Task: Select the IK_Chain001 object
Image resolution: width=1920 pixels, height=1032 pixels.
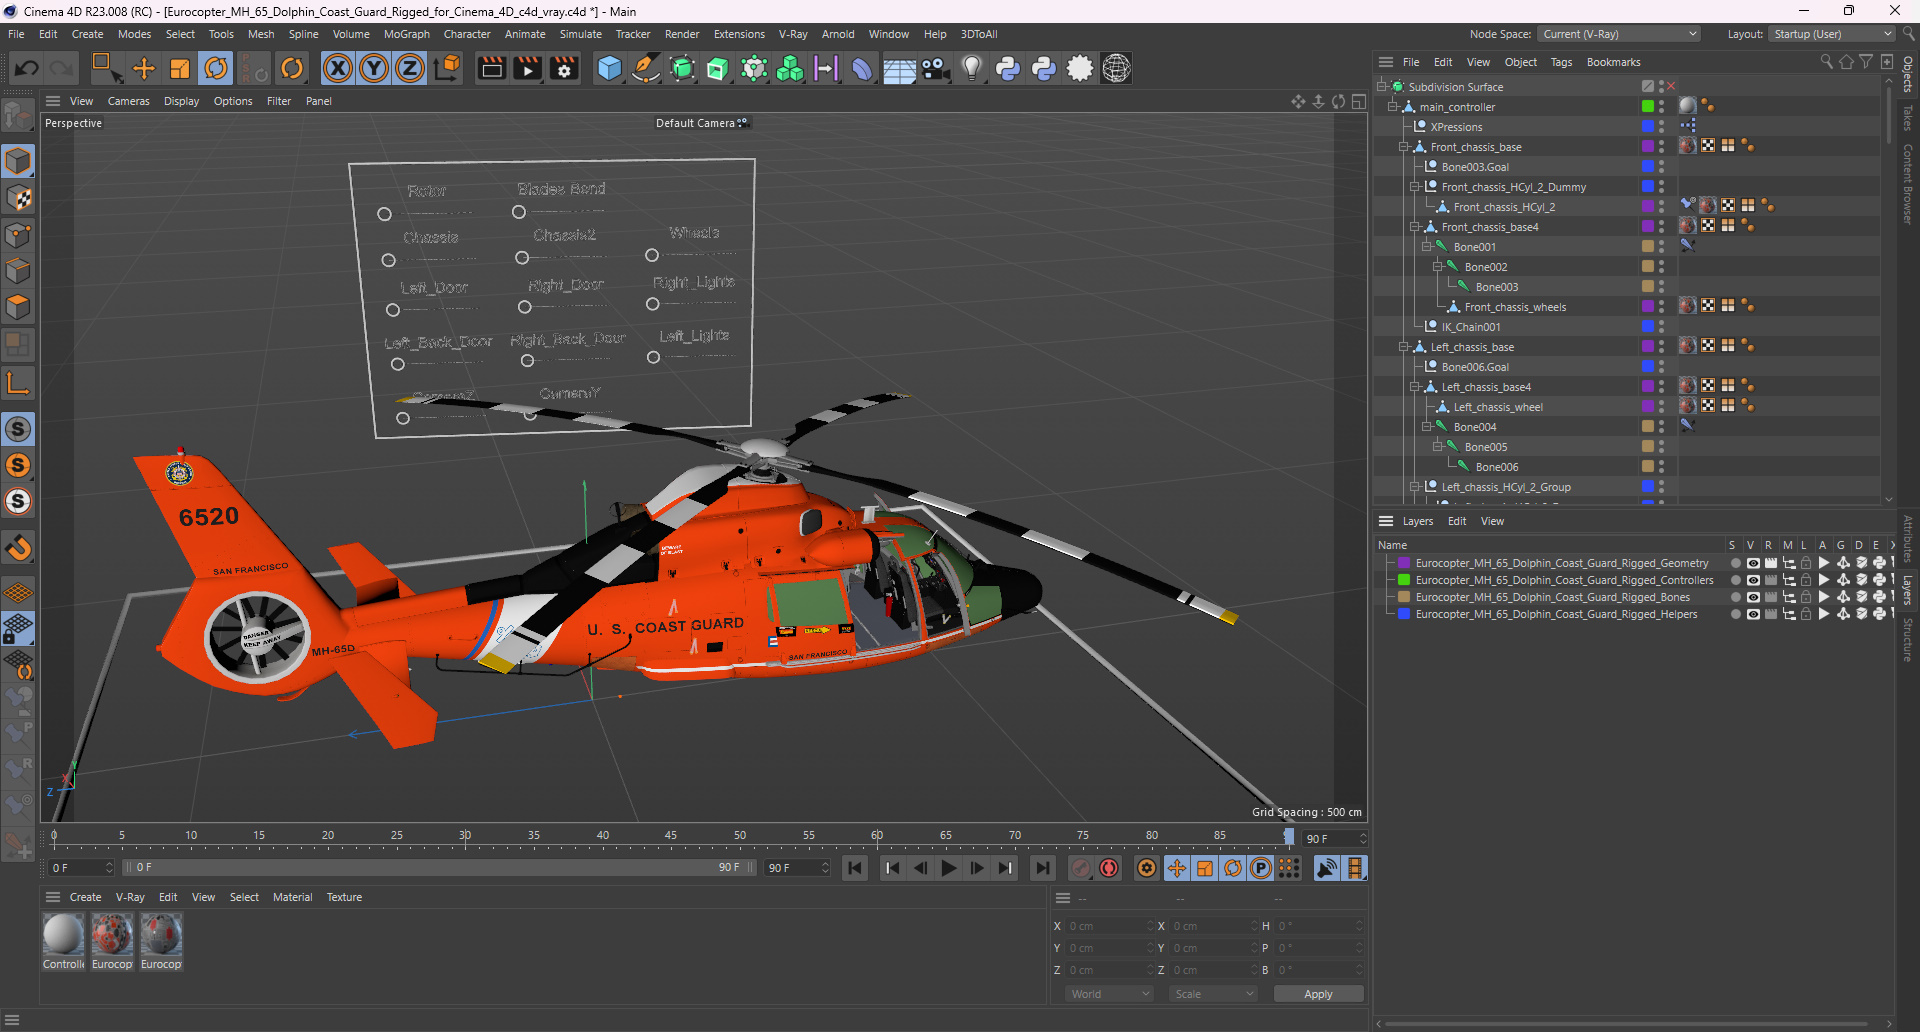Action: click(1470, 327)
